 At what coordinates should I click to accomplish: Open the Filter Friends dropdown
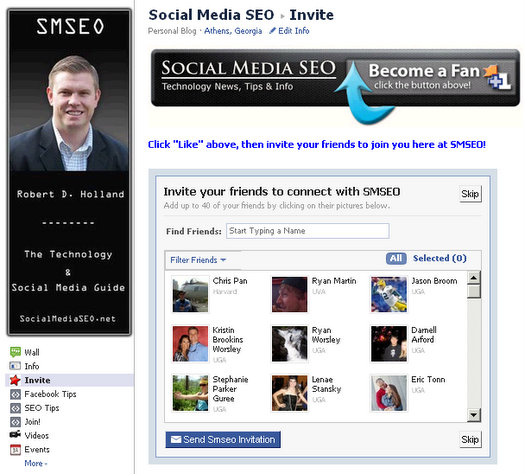click(x=198, y=260)
